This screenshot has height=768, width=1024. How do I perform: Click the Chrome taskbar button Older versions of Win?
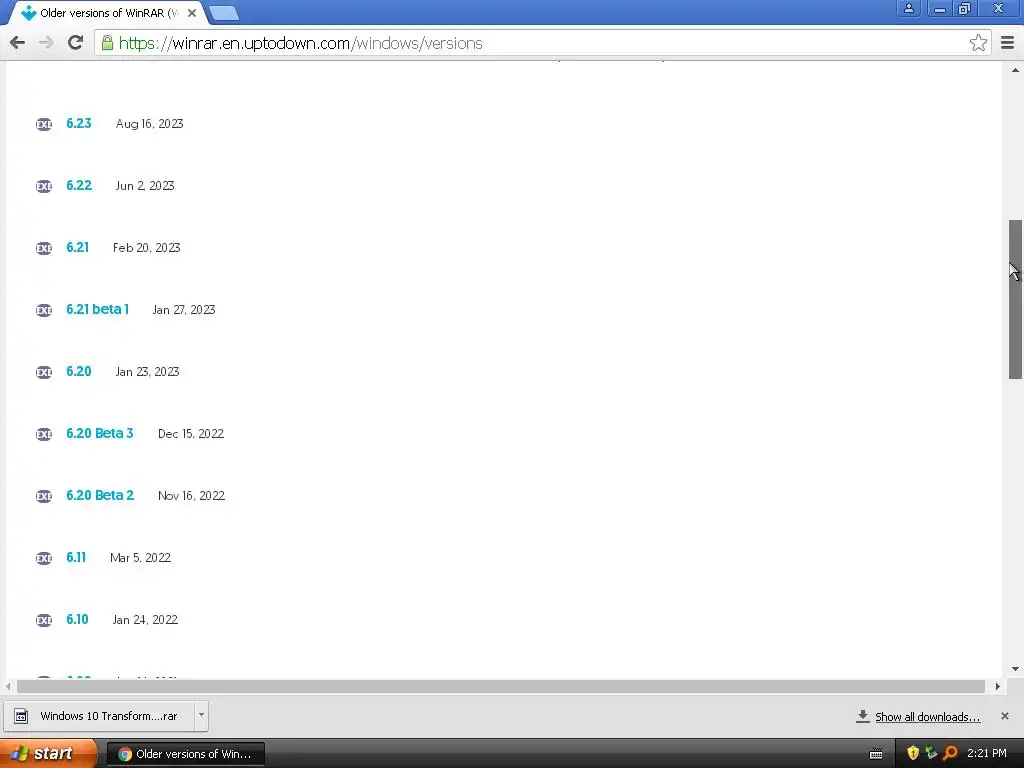185,754
